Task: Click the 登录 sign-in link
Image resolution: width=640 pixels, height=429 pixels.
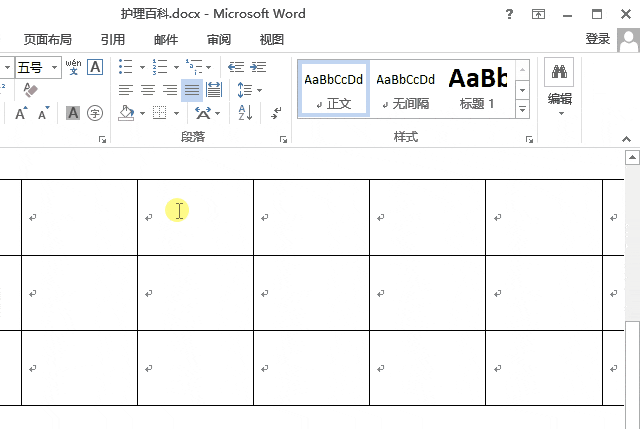Action: click(x=598, y=39)
